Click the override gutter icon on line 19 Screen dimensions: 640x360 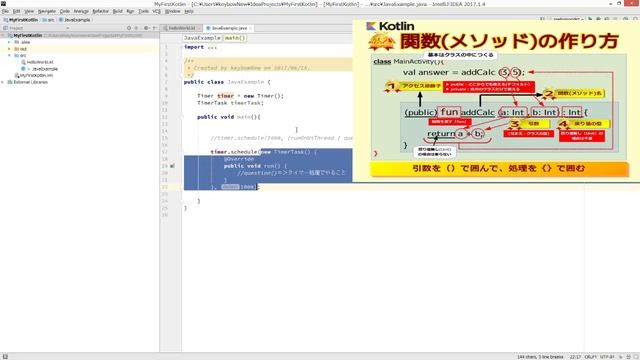(x=172, y=166)
